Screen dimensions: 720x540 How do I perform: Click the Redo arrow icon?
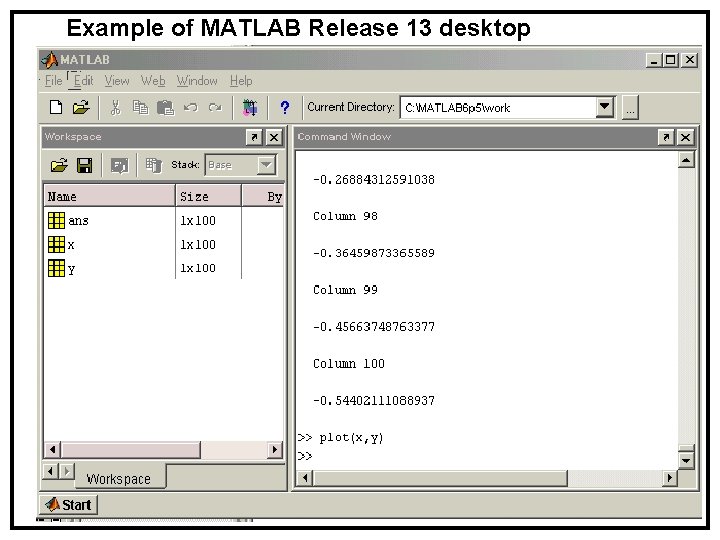click(215, 107)
